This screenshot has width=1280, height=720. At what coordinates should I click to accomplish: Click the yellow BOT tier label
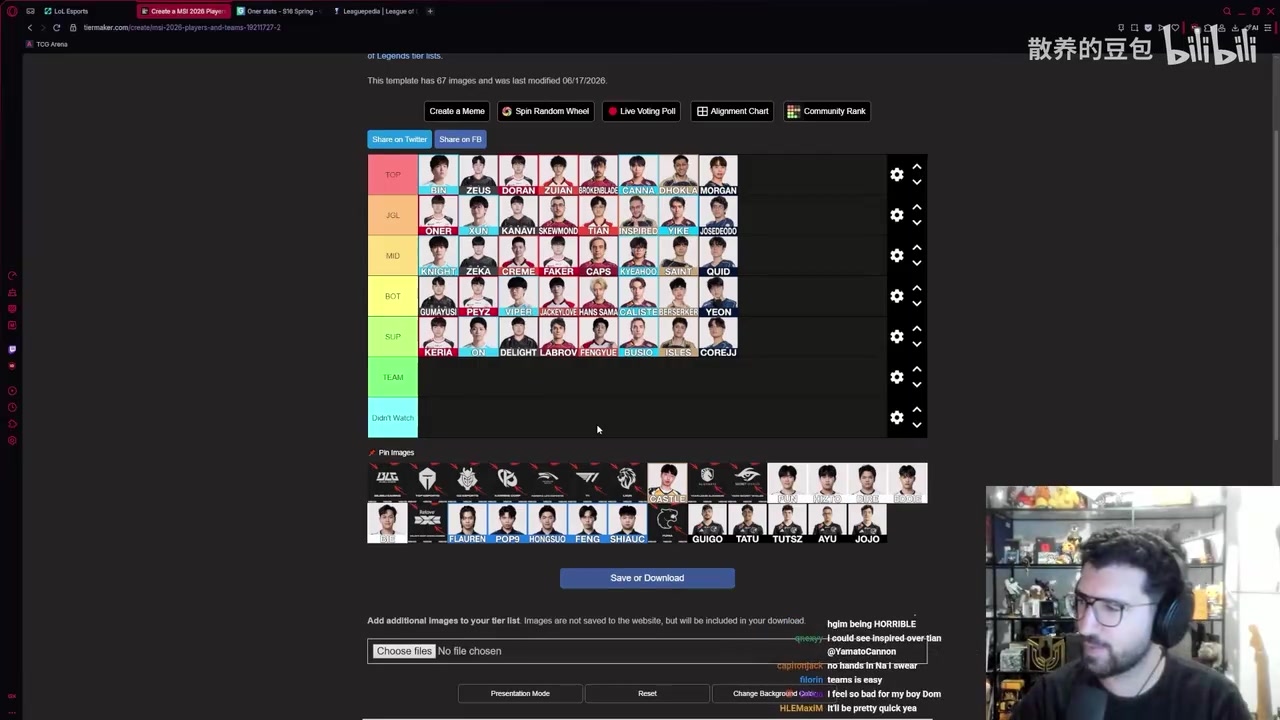tap(393, 296)
